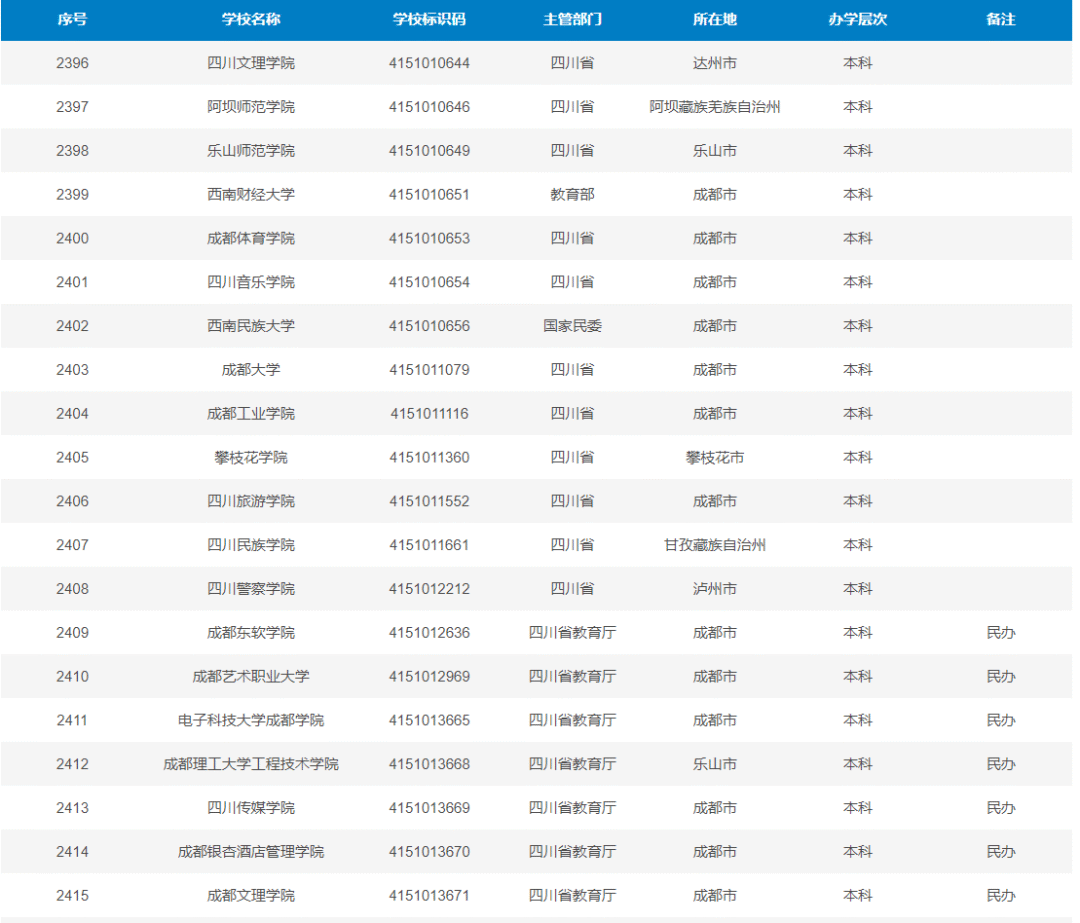Image resolution: width=1080 pixels, height=923 pixels.
Task: Select school name 四川民族学院
Action: [251, 545]
